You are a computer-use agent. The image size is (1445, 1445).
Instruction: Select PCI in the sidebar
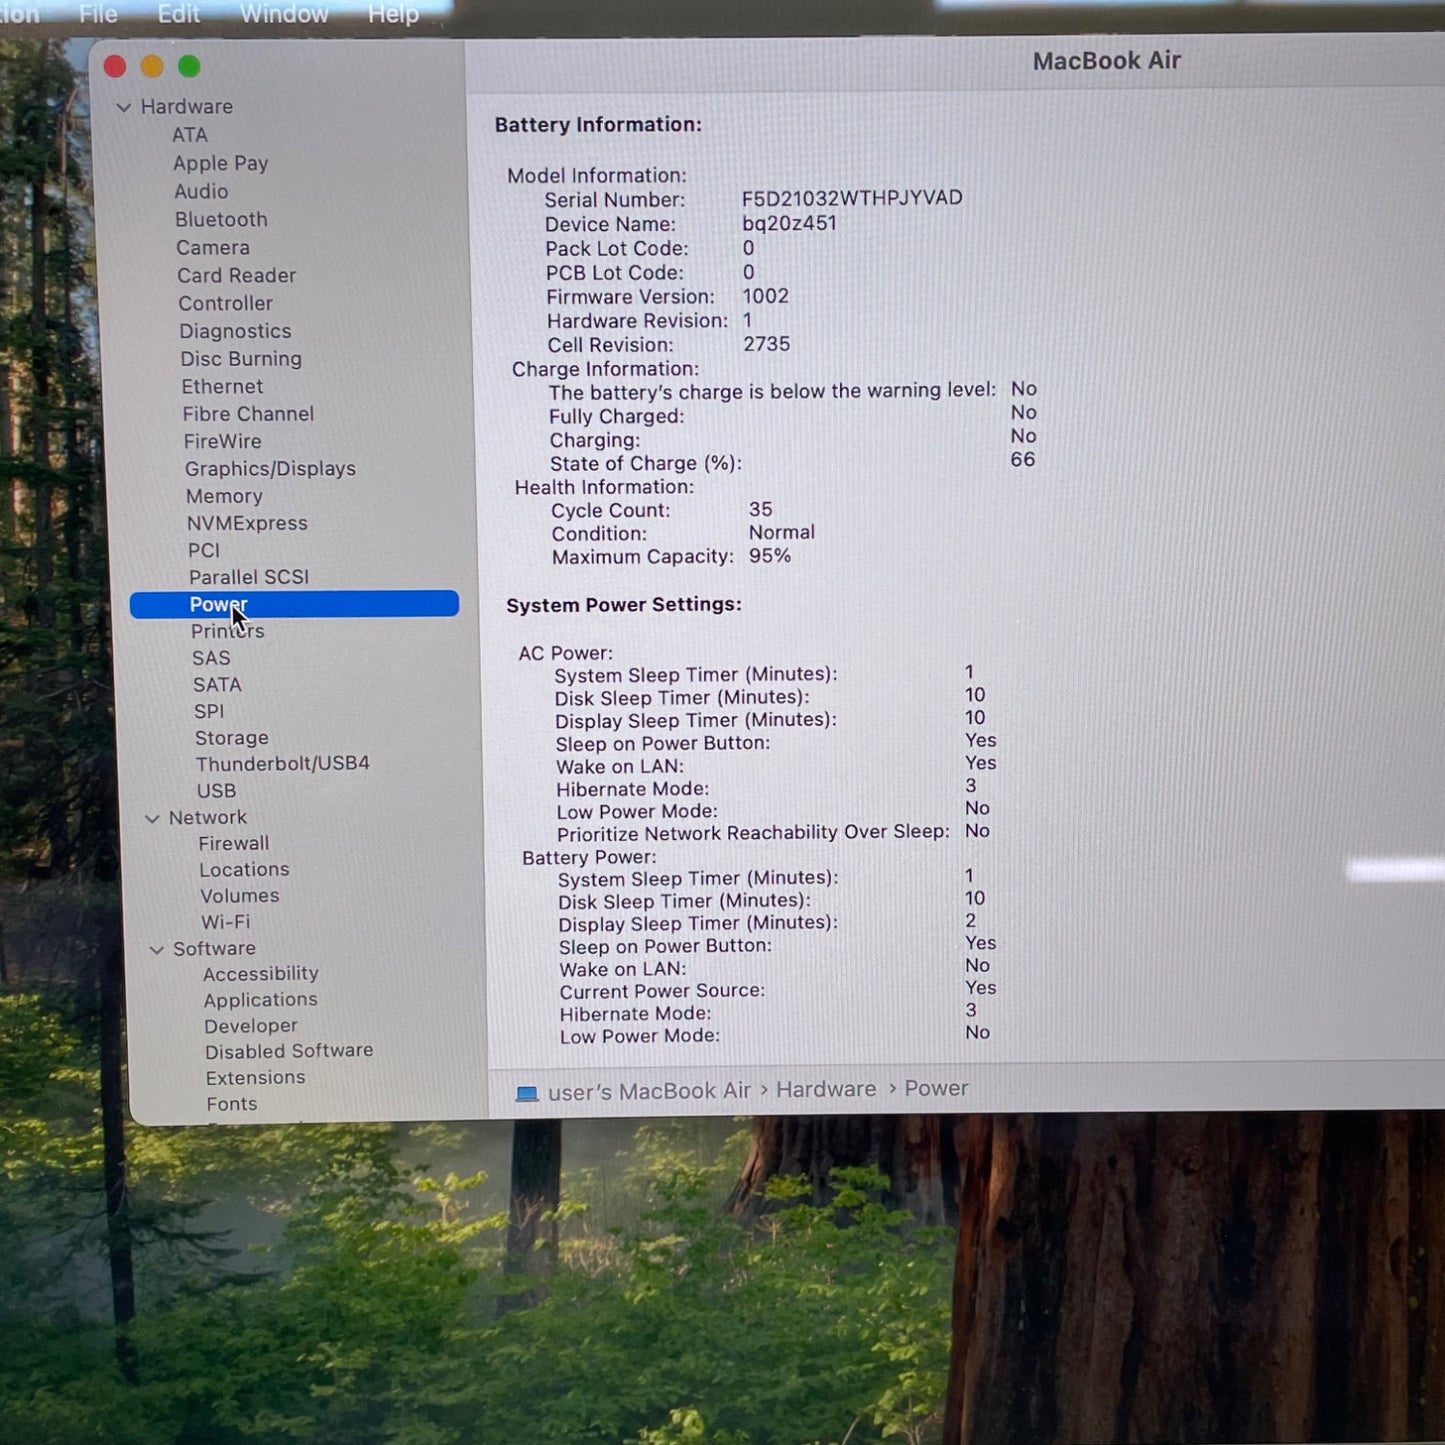click(x=204, y=550)
